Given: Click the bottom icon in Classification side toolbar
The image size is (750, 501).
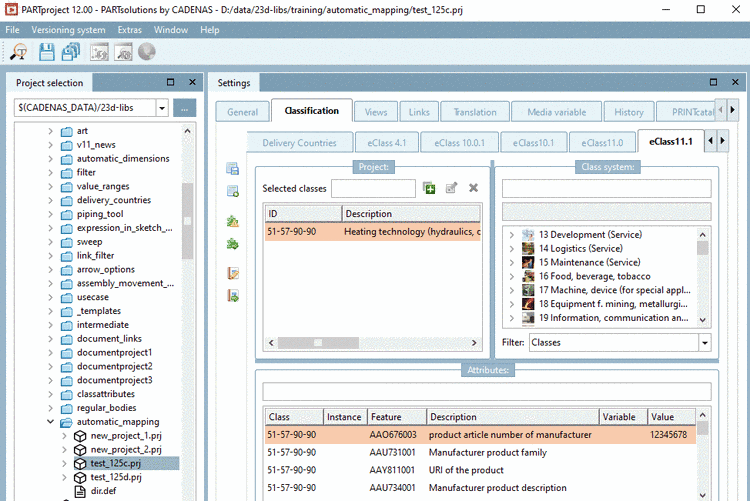Looking at the screenshot, I should (233, 296).
